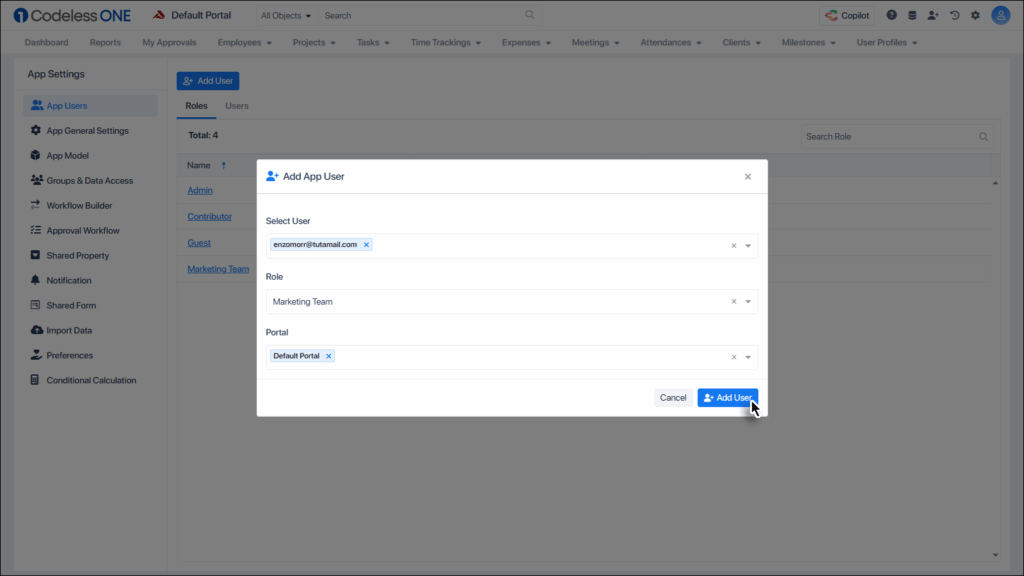The height and width of the screenshot is (576, 1024).
Task: Expand the Role dropdown arrow
Action: click(x=748, y=302)
